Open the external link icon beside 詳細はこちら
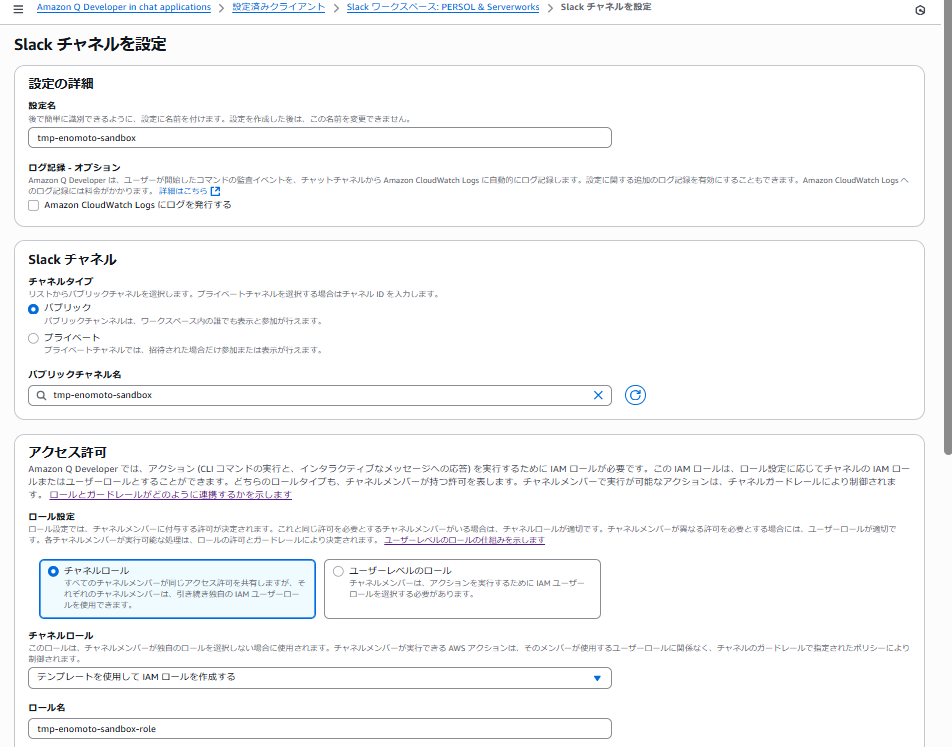The width and height of the screenshot is (952, 747). pyautogui.click(x=216, y=191)
